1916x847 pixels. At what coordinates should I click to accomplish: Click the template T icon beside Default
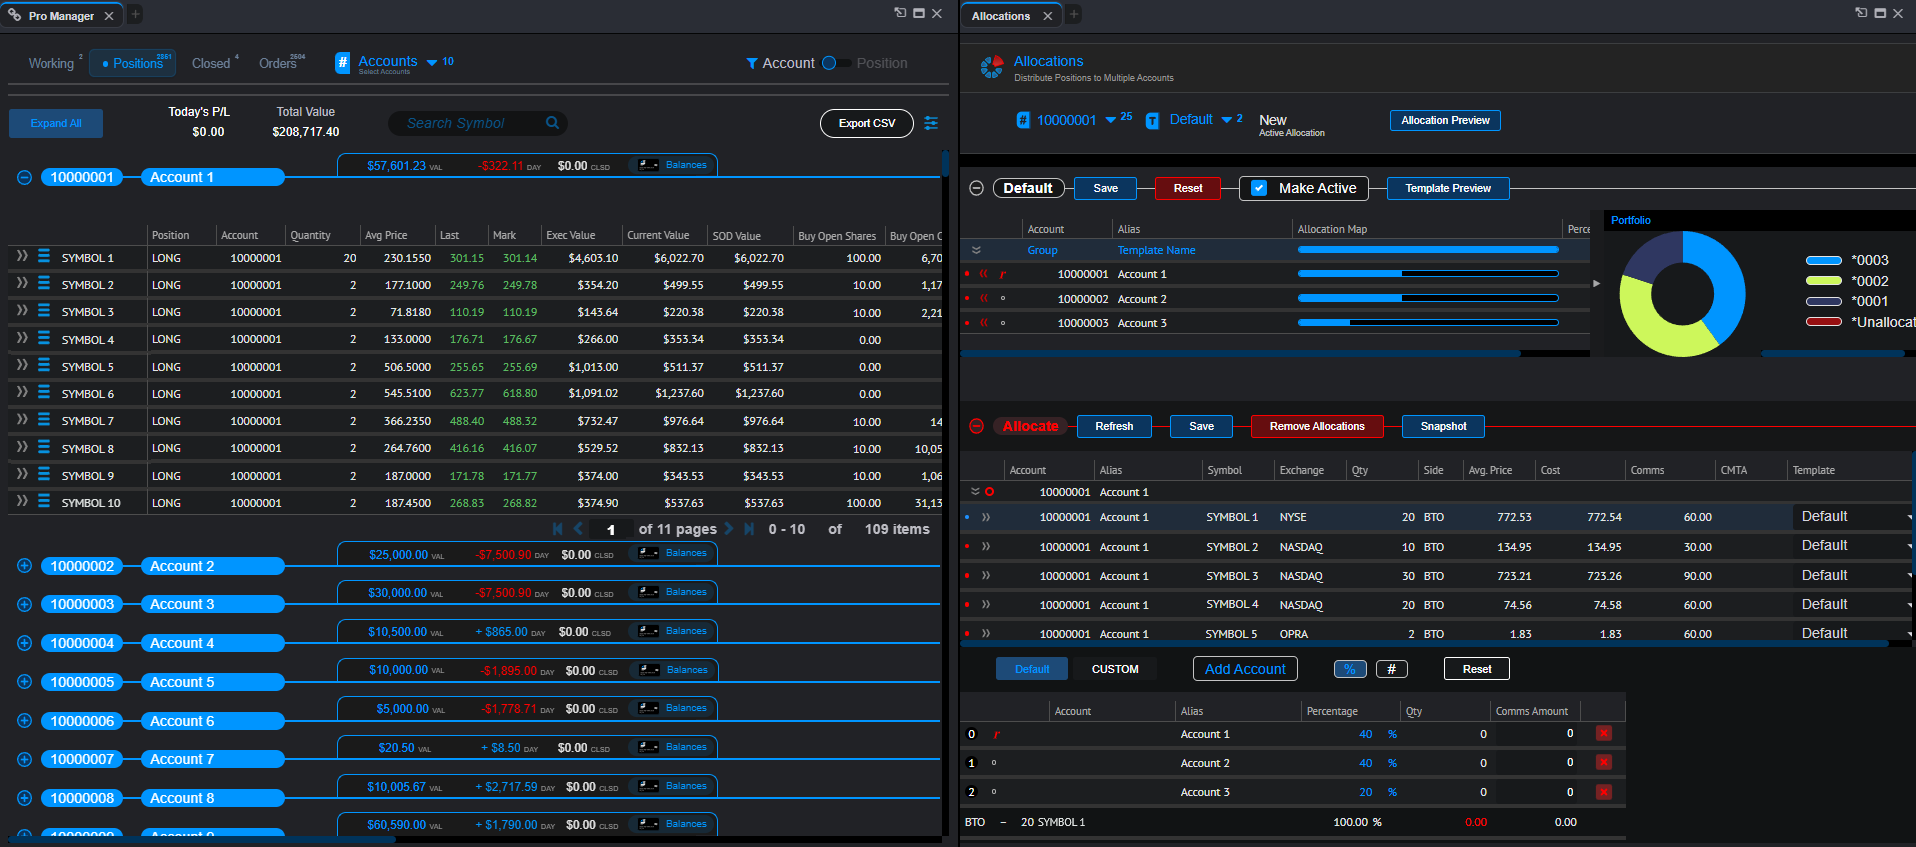pos(1152,120)
